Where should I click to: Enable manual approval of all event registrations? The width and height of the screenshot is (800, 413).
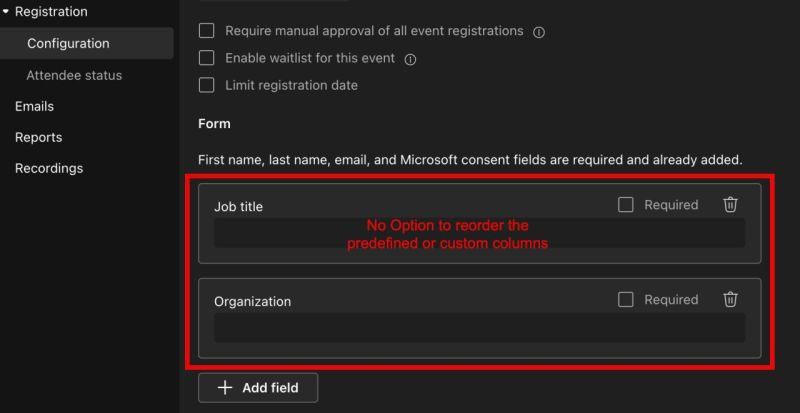207,31
